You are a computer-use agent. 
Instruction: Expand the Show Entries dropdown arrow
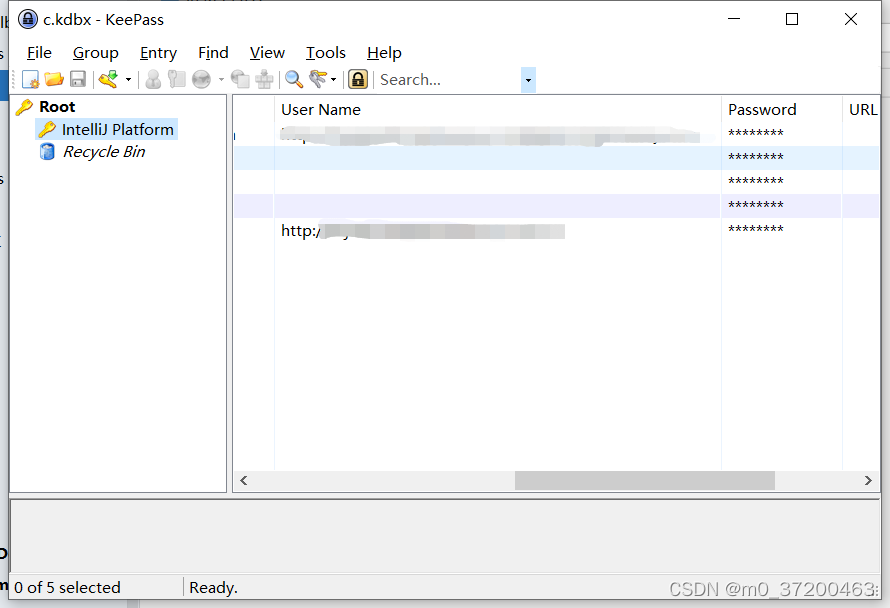pos(333,79)
